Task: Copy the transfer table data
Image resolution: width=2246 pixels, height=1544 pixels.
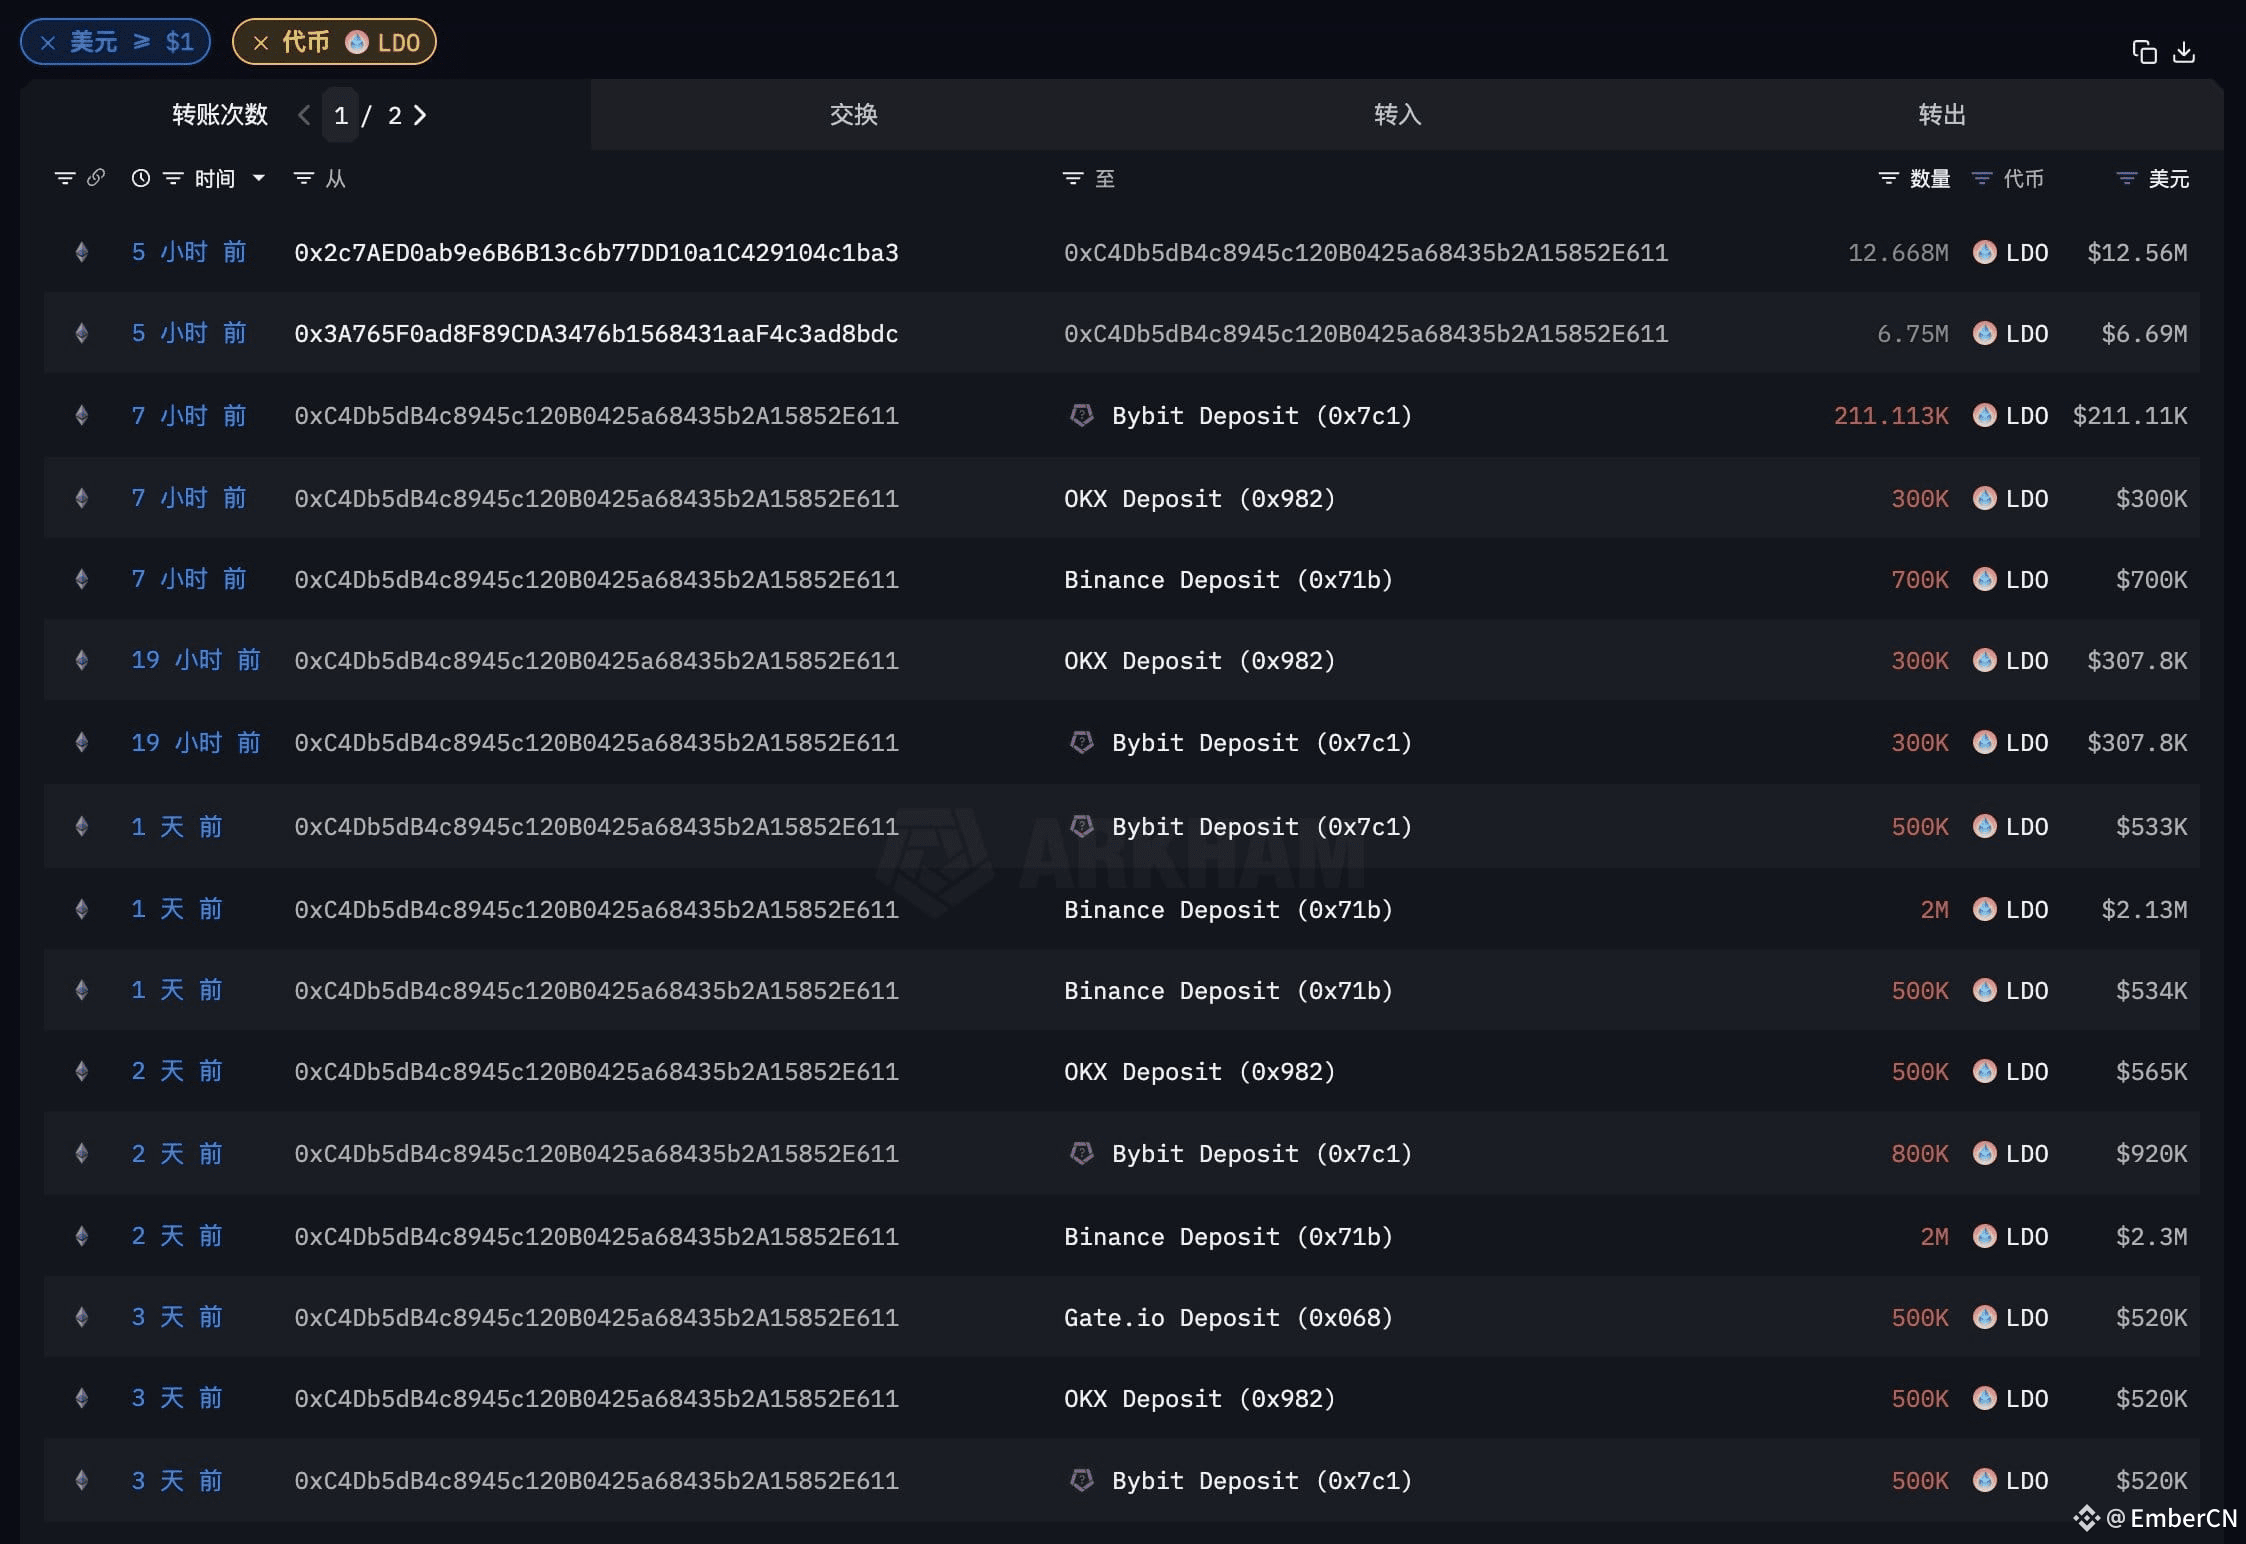Action: tap(2144, 52)
